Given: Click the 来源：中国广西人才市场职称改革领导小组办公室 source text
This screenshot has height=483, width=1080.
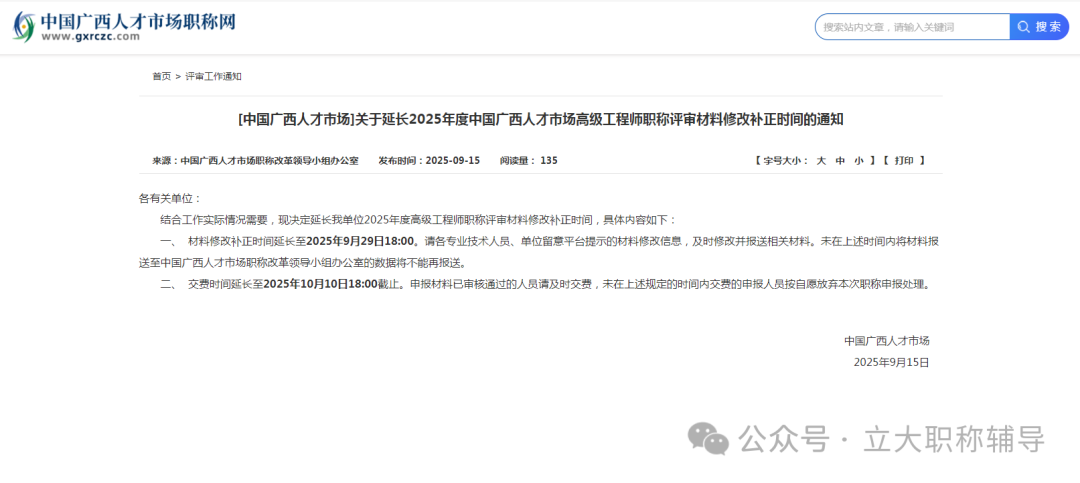Looking at the screenshot, I should [x=256, y=161].
